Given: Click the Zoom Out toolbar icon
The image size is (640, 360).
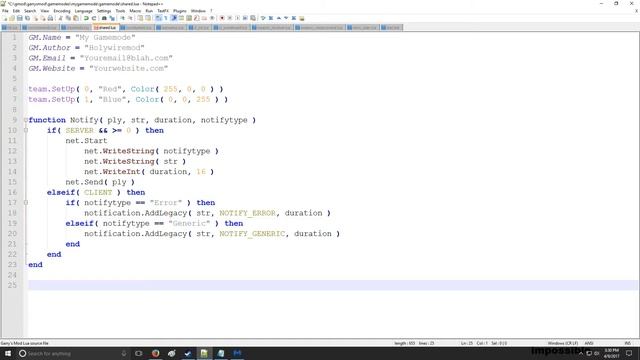Looking at the screenshot, I should pyautogui.click(x=130, y=18).
